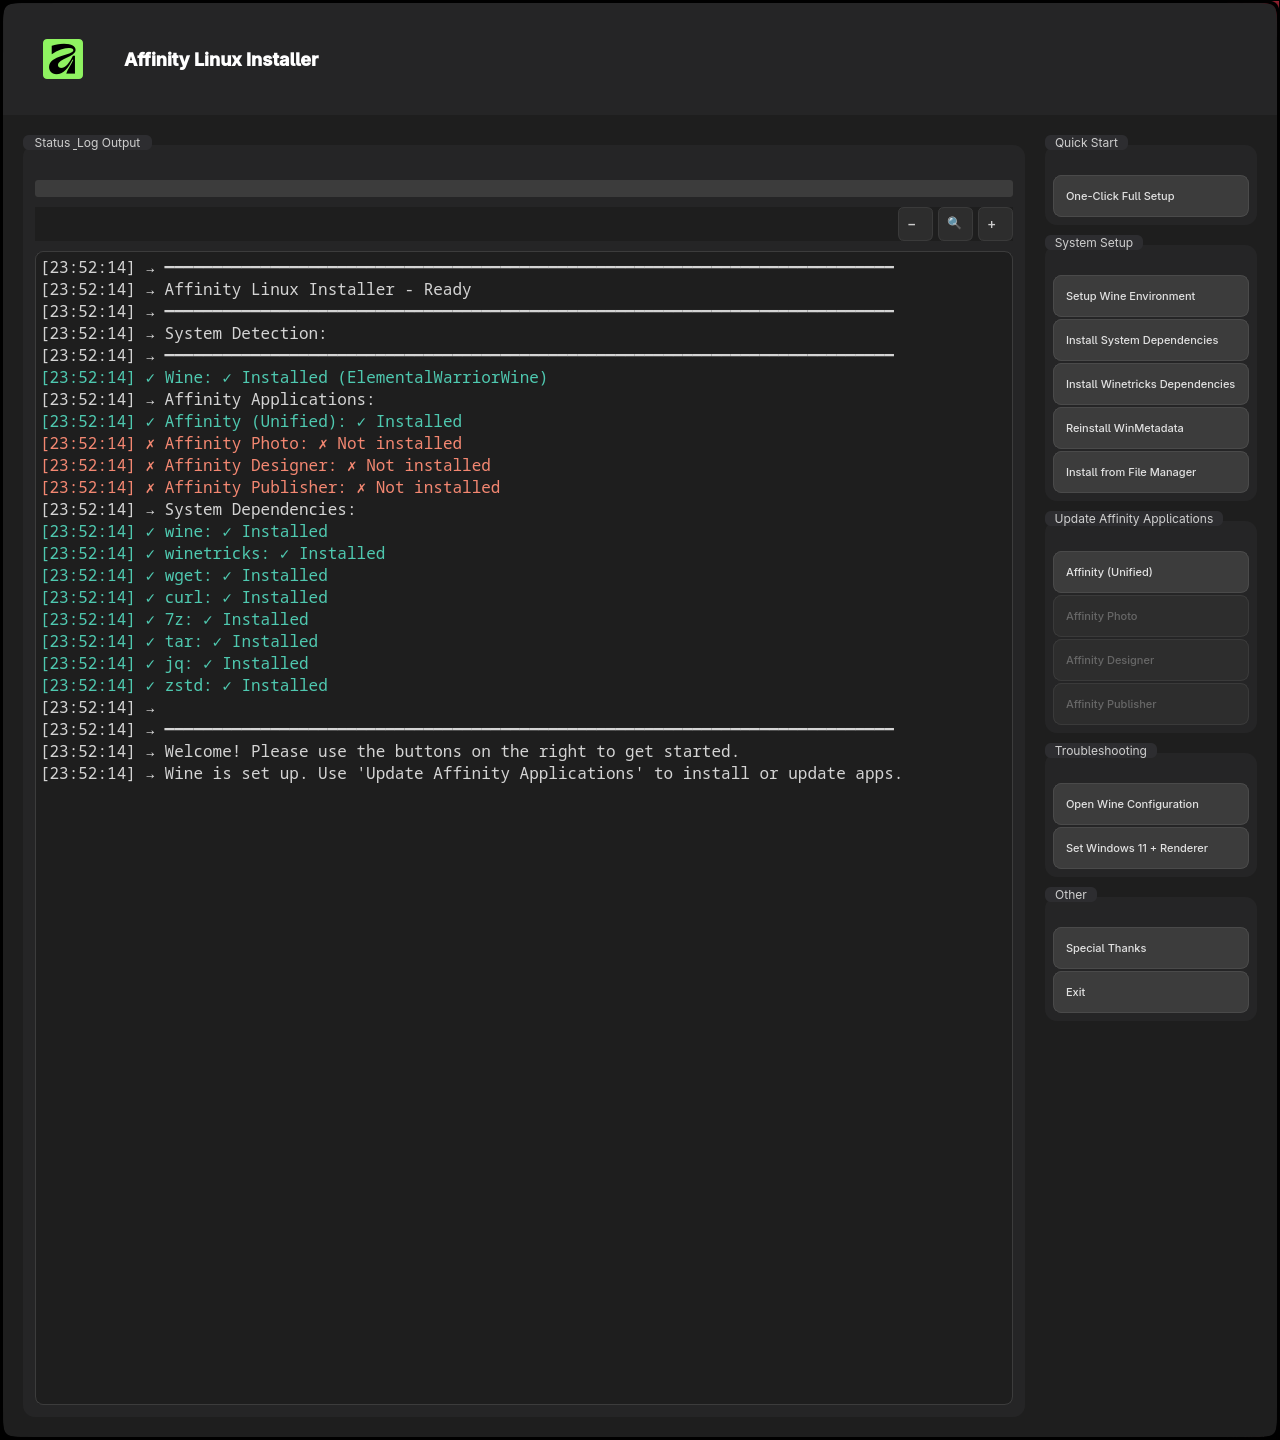This screenshot has width=1280, height=1440.
Task: Click the "System Setup" group label
Action: [x=1094, y=243]
